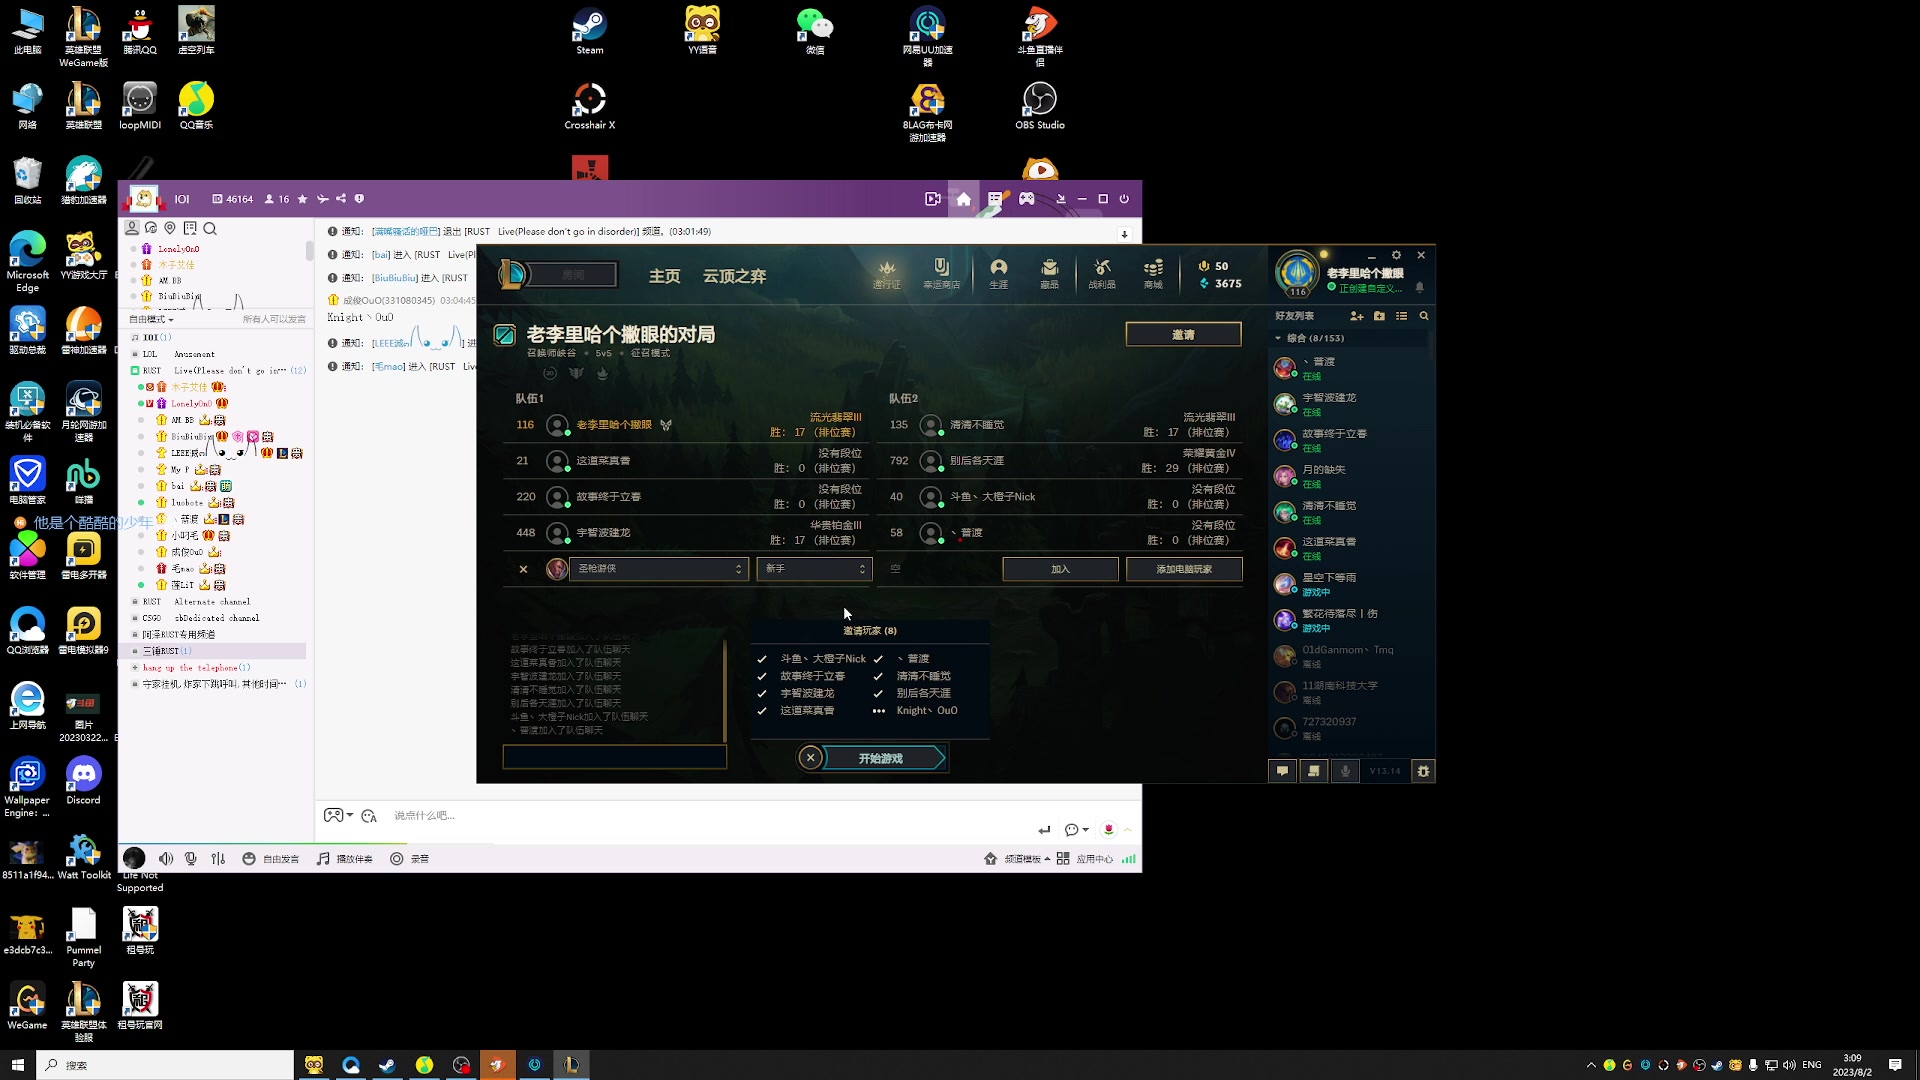Cancel lobby with X next to 开始游戏
This screenshot has height=1080, width=1920.
point(811,758)
